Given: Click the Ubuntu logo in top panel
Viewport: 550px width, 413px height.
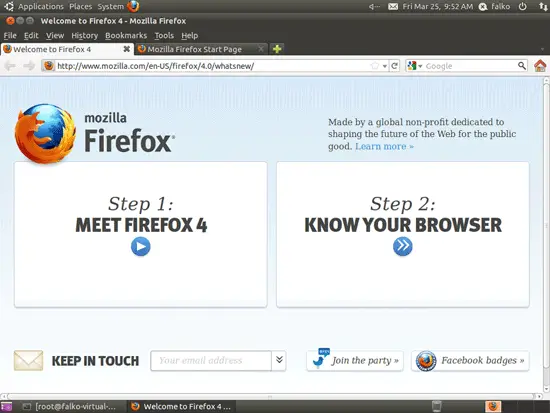Looking at the screenshot, I should pyautogui.click(x=8, y=6).
